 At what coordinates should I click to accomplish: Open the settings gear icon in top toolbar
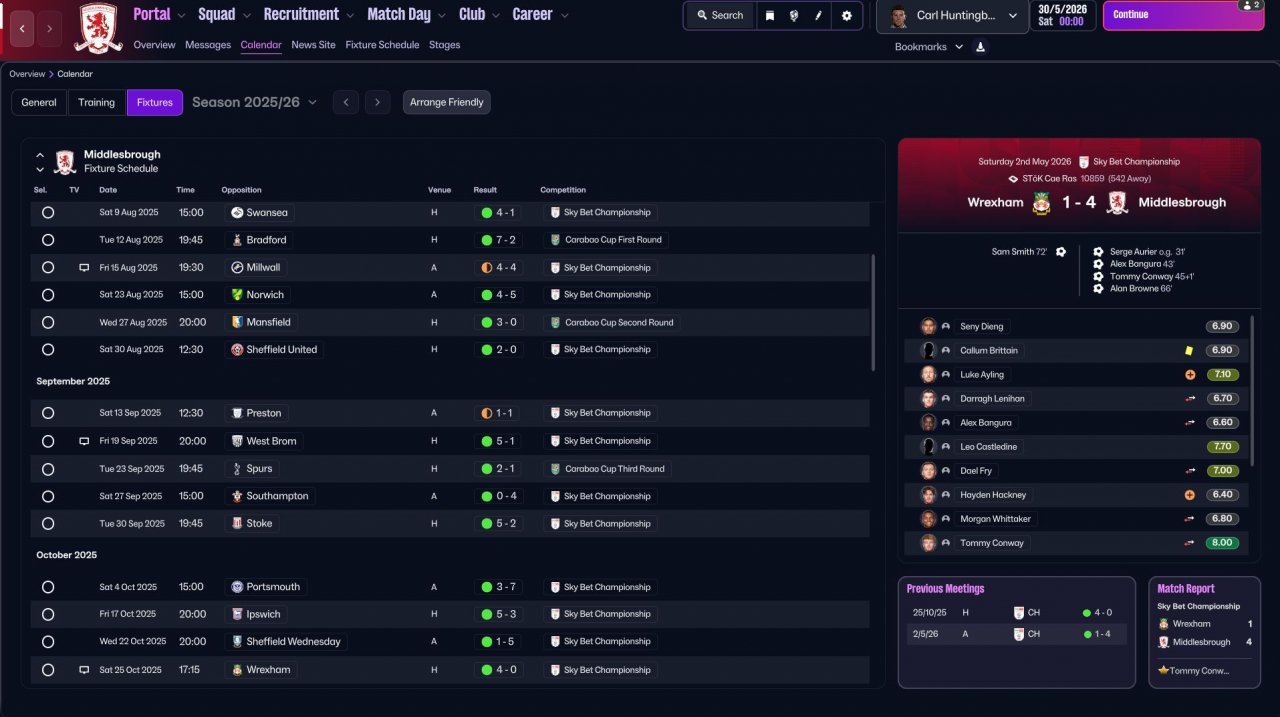[x=847, y=15]
